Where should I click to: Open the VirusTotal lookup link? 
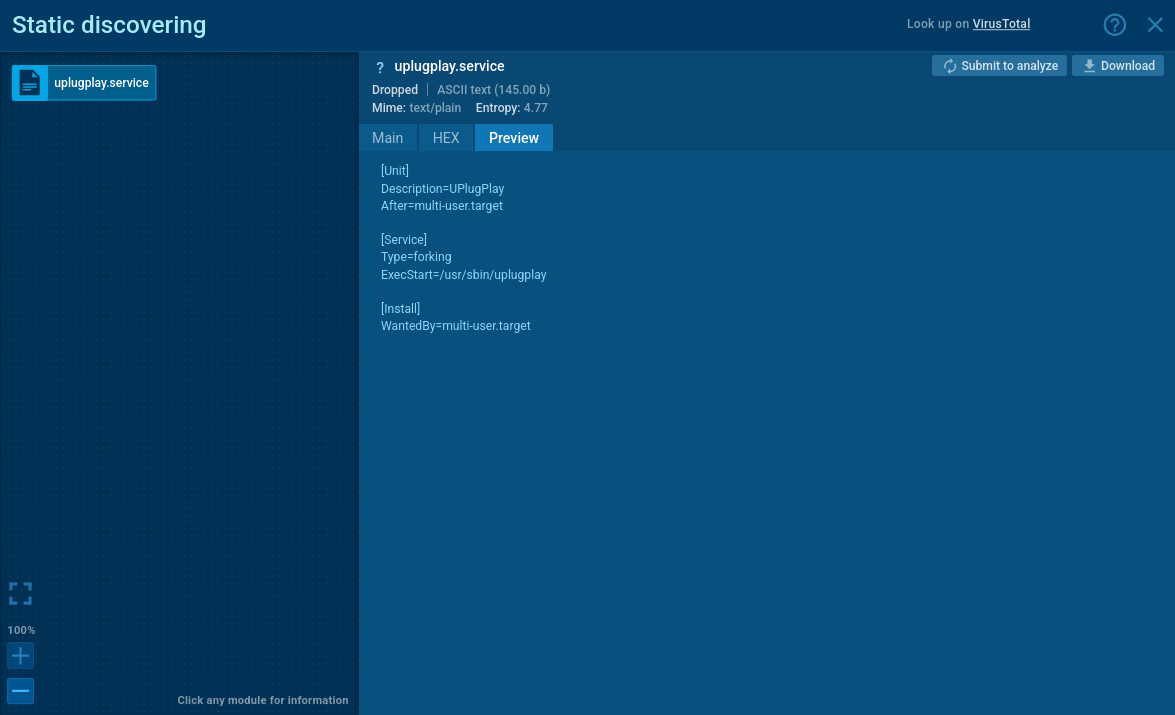1001,24
